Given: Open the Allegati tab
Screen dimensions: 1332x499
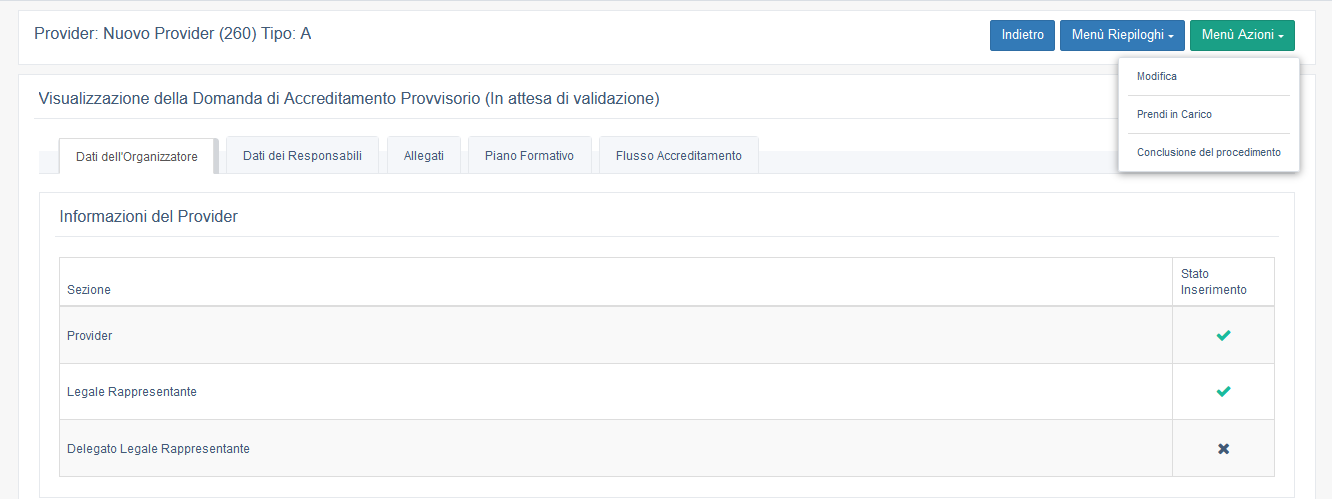Looking at the screenshot, I should 424,156.
